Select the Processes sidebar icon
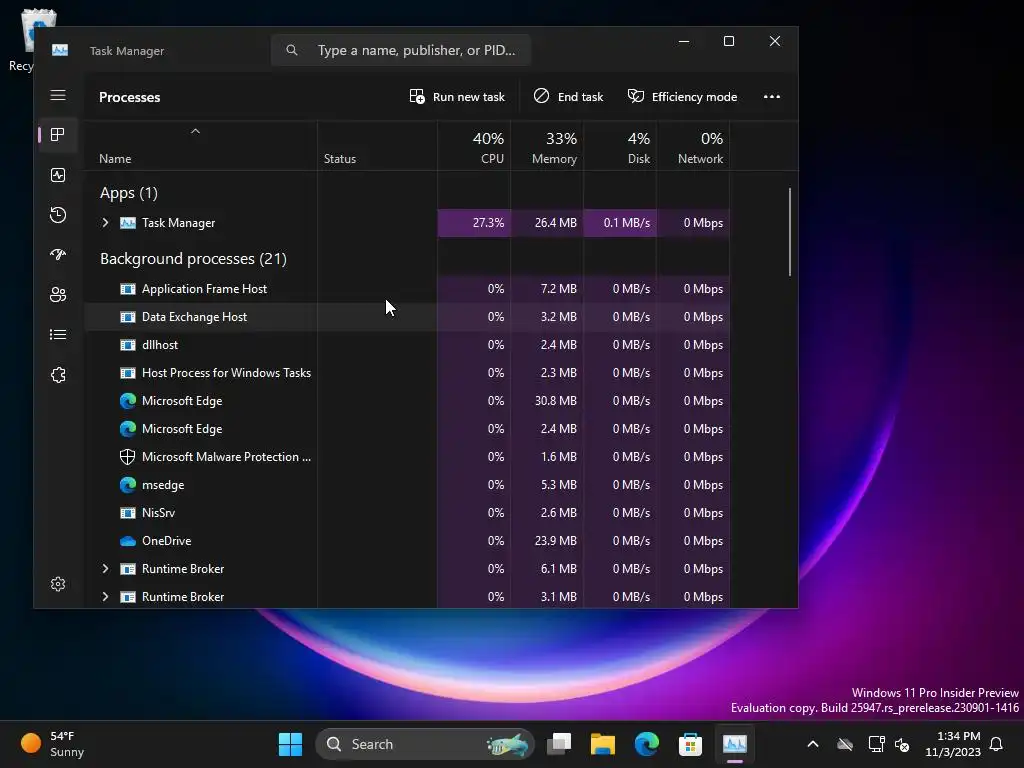 (58, 135)
